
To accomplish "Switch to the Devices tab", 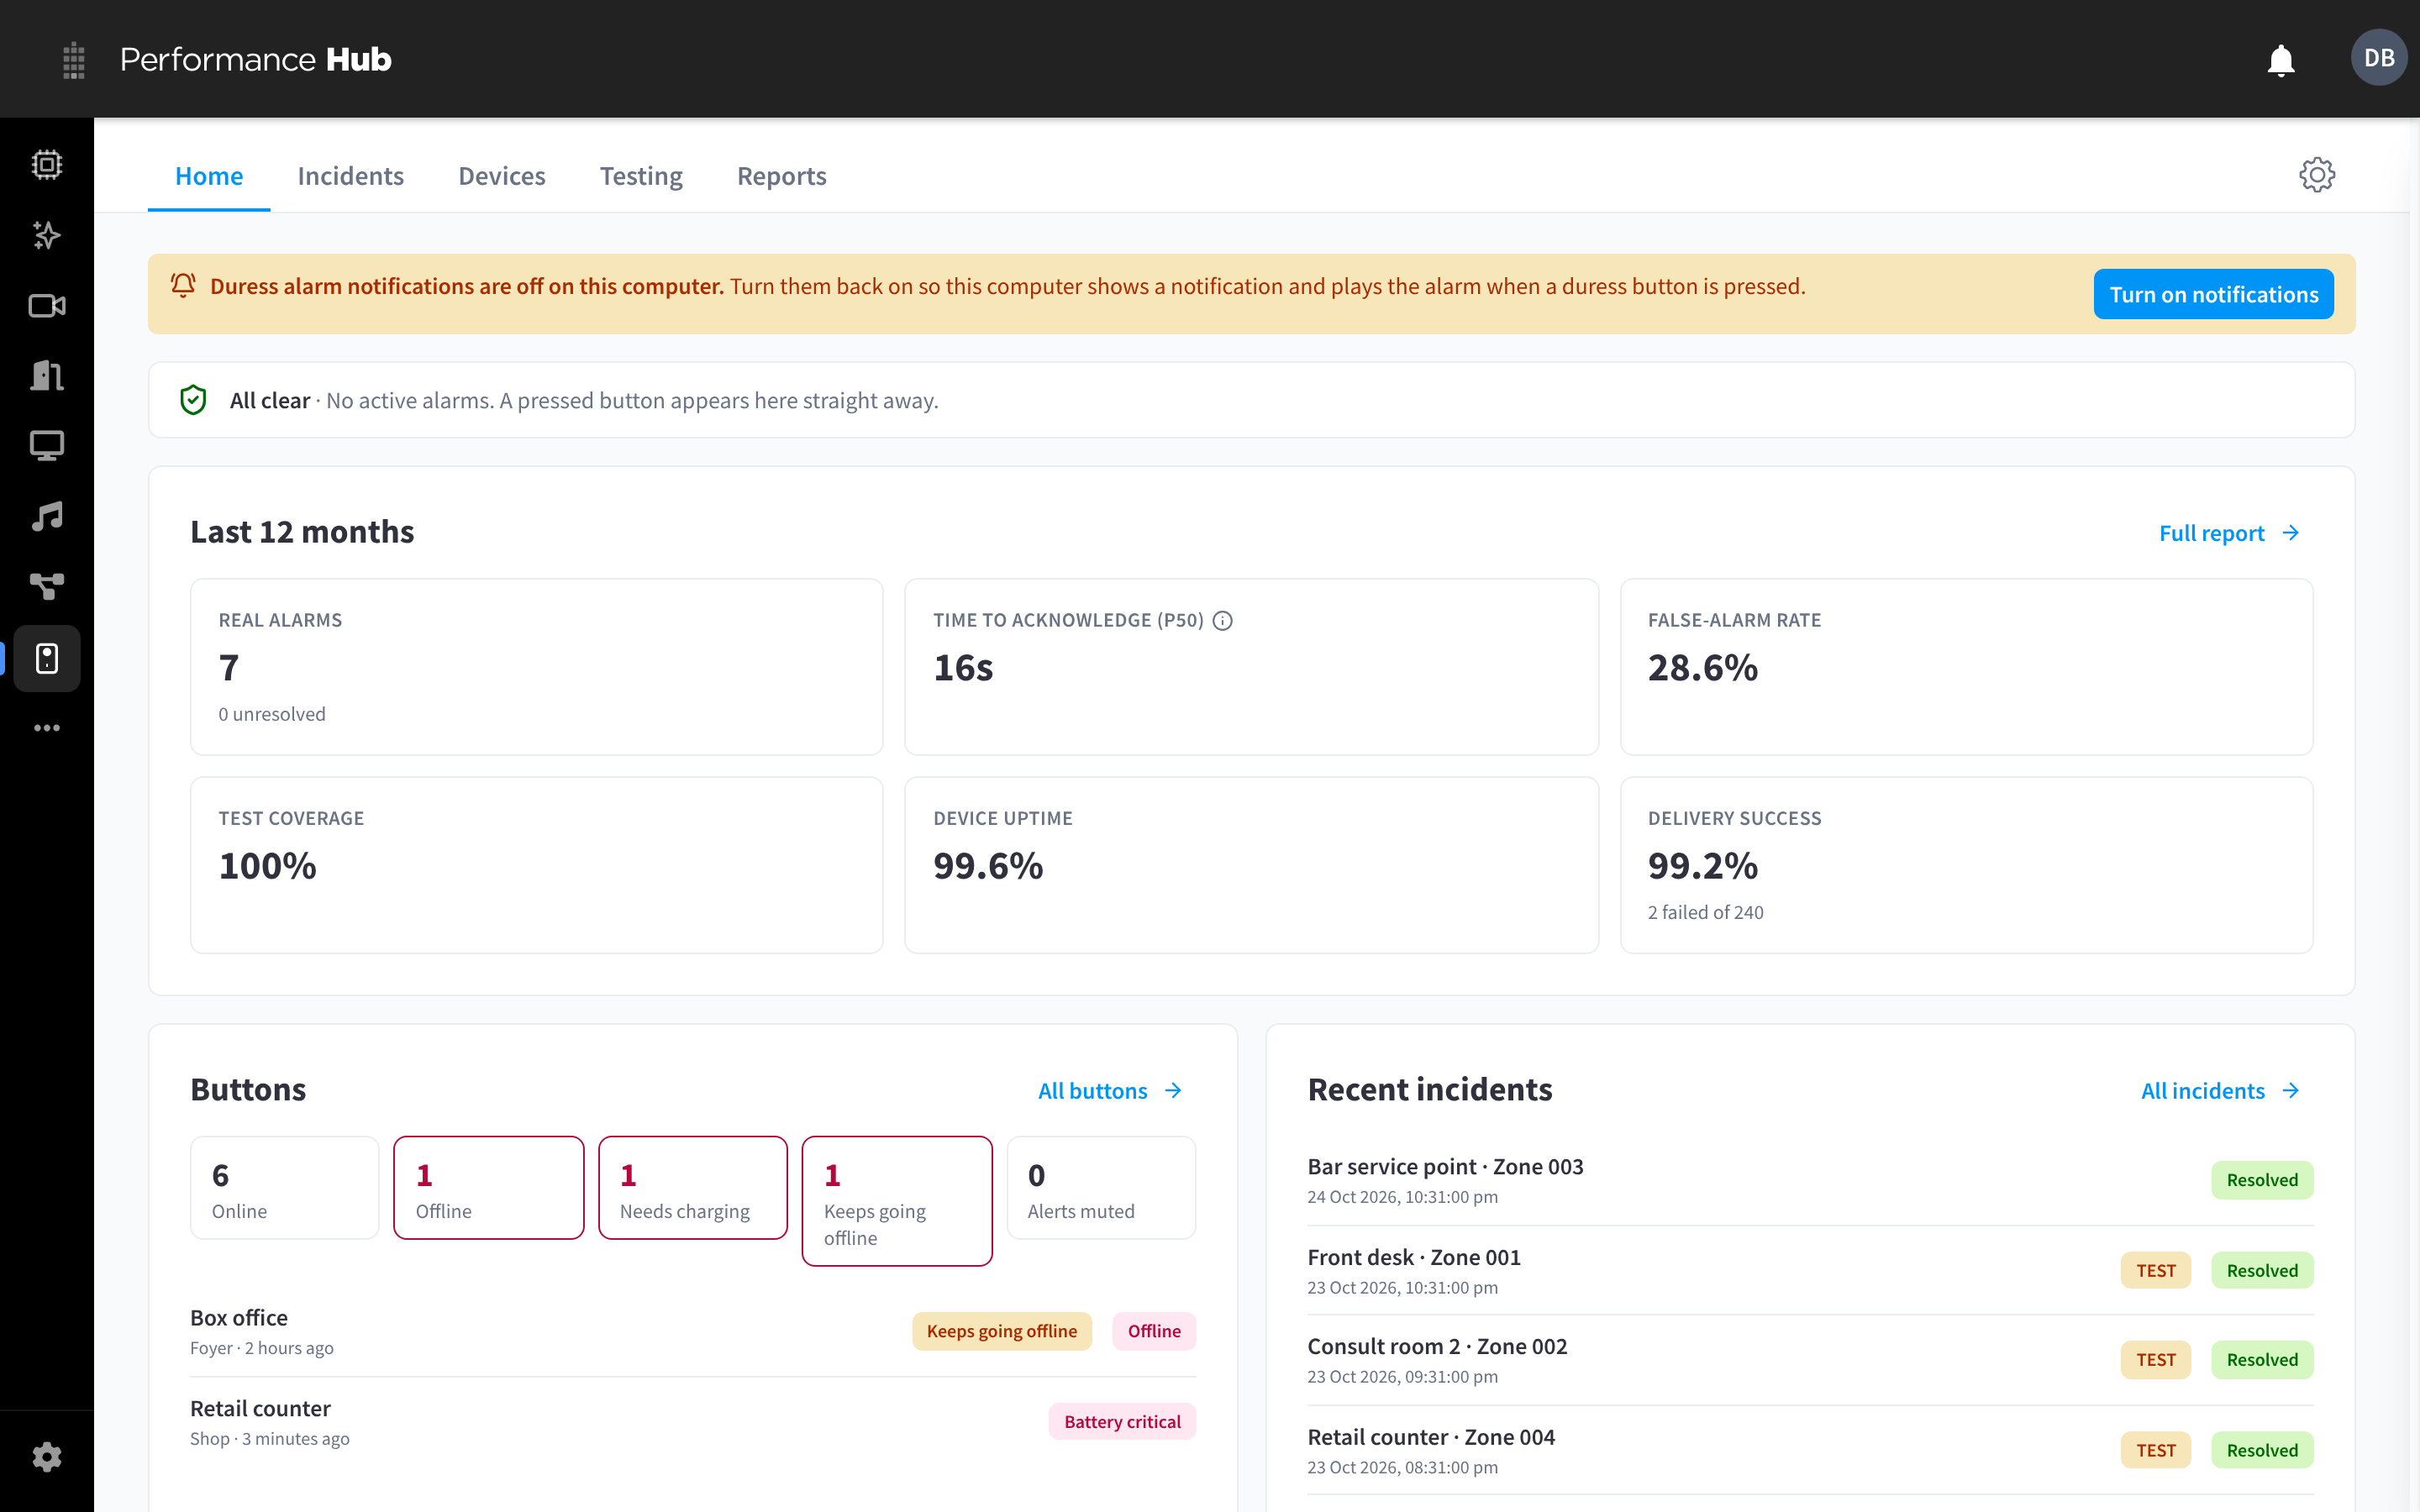I will 501,176.
